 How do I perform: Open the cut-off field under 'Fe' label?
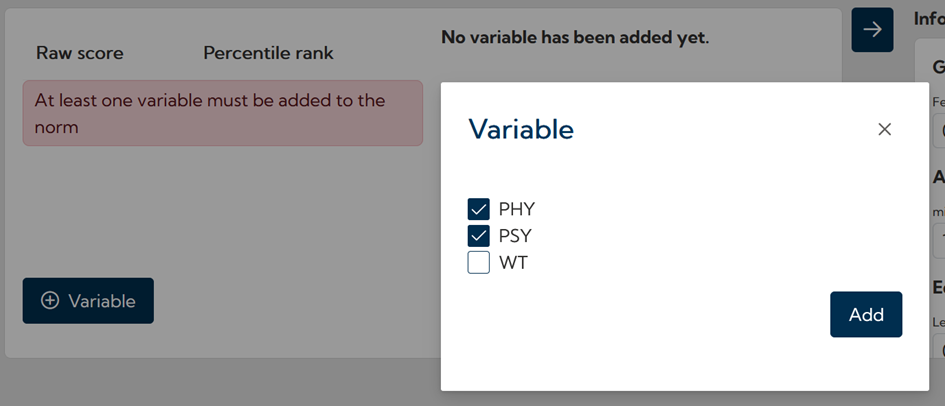[939, 131]
